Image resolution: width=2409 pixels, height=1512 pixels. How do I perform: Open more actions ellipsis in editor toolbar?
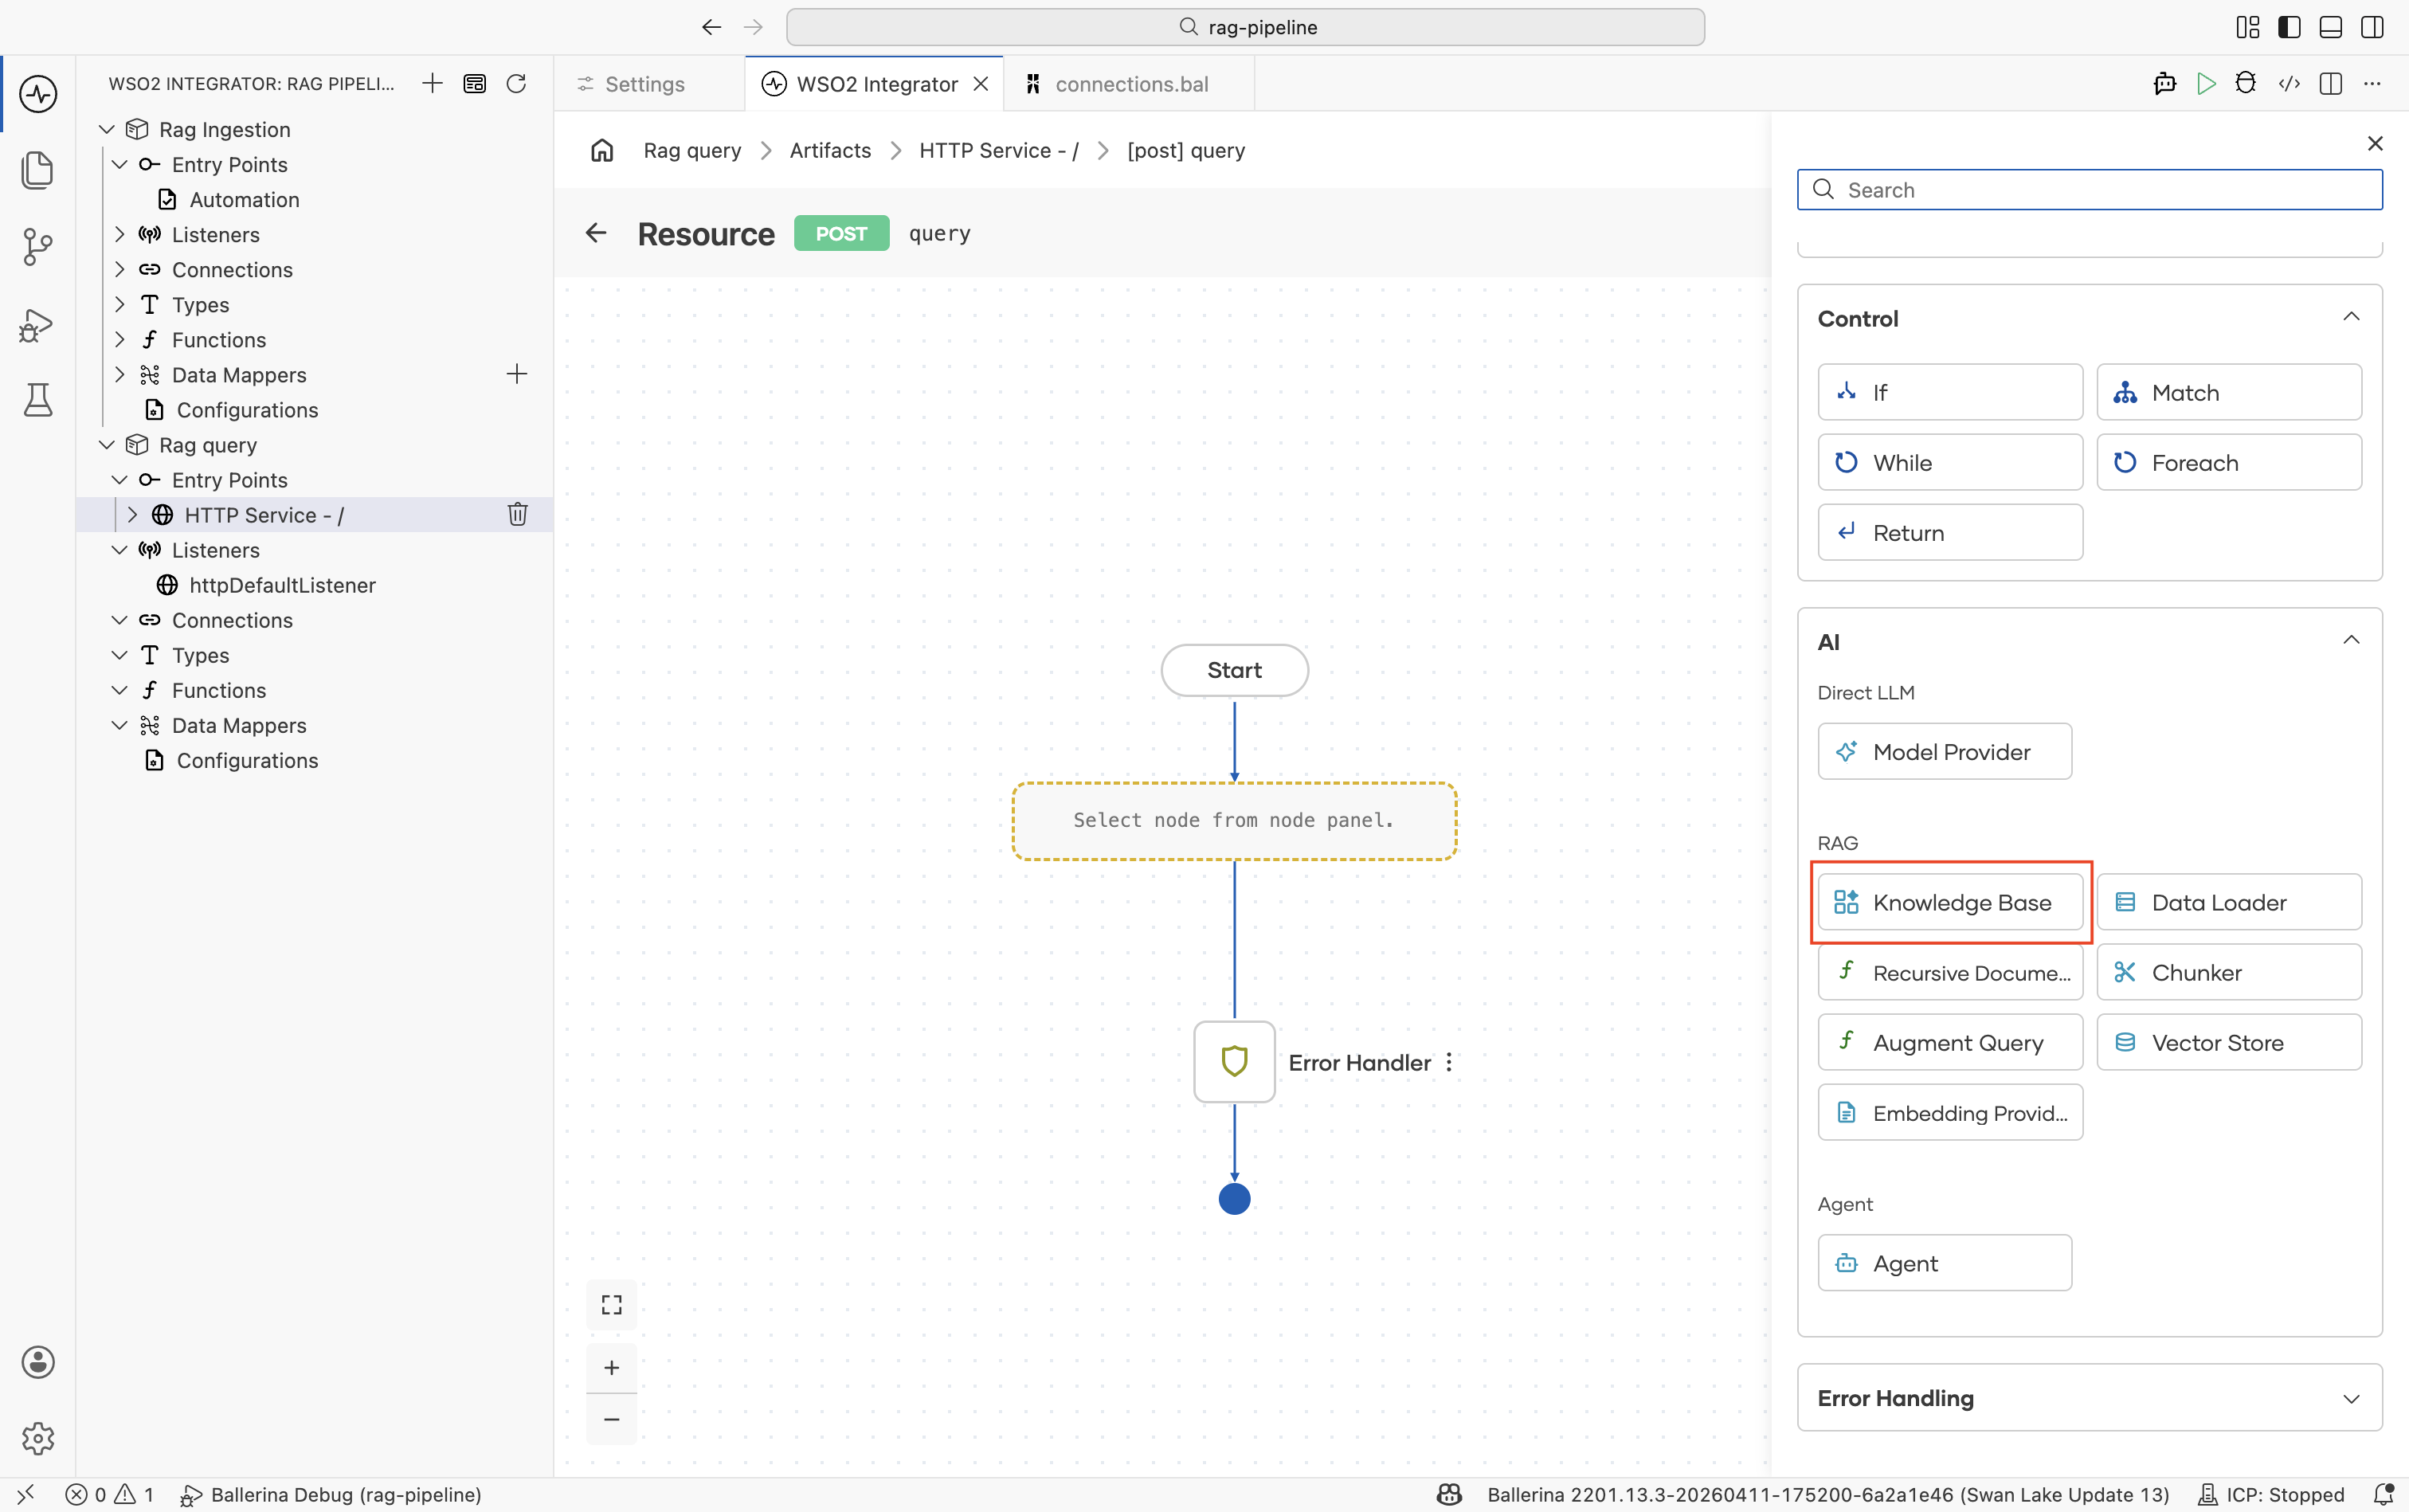2372,84
